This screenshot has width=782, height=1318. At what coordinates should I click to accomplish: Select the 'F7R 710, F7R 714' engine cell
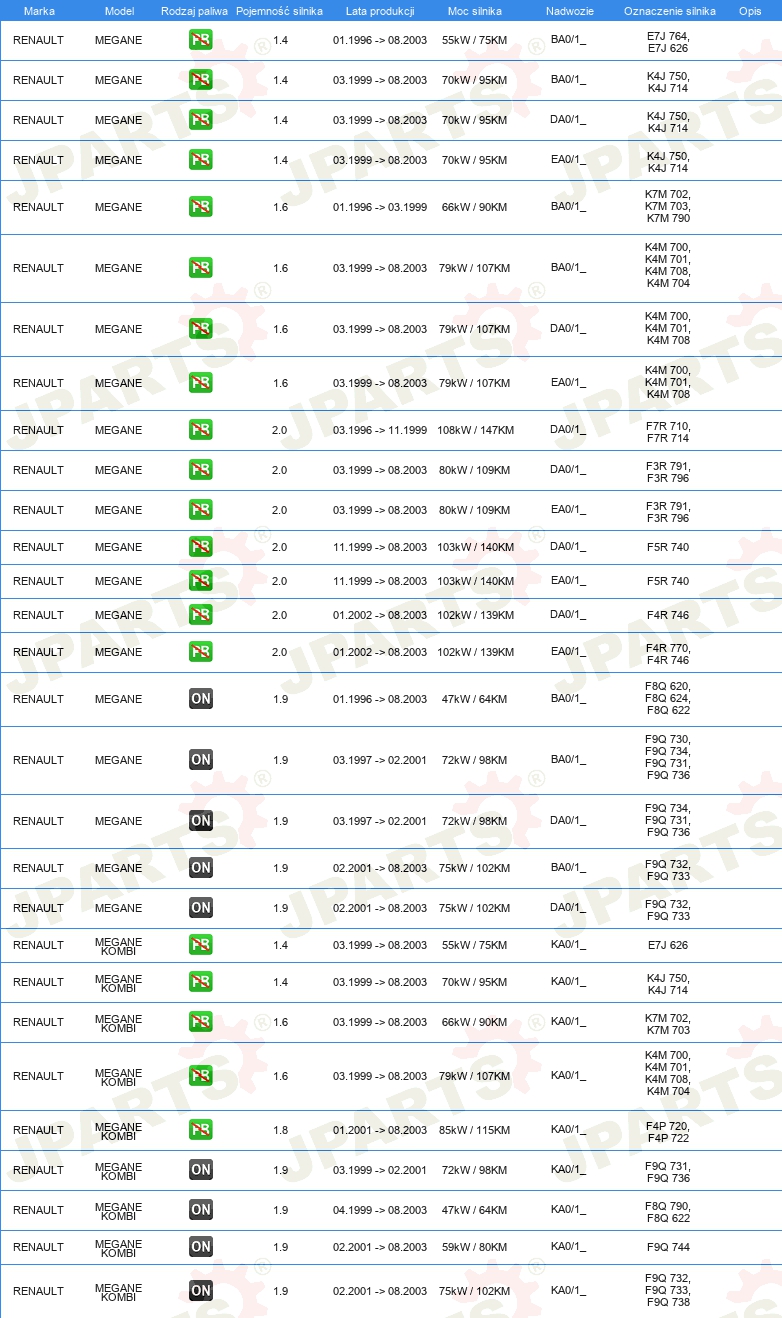(668, 430)
